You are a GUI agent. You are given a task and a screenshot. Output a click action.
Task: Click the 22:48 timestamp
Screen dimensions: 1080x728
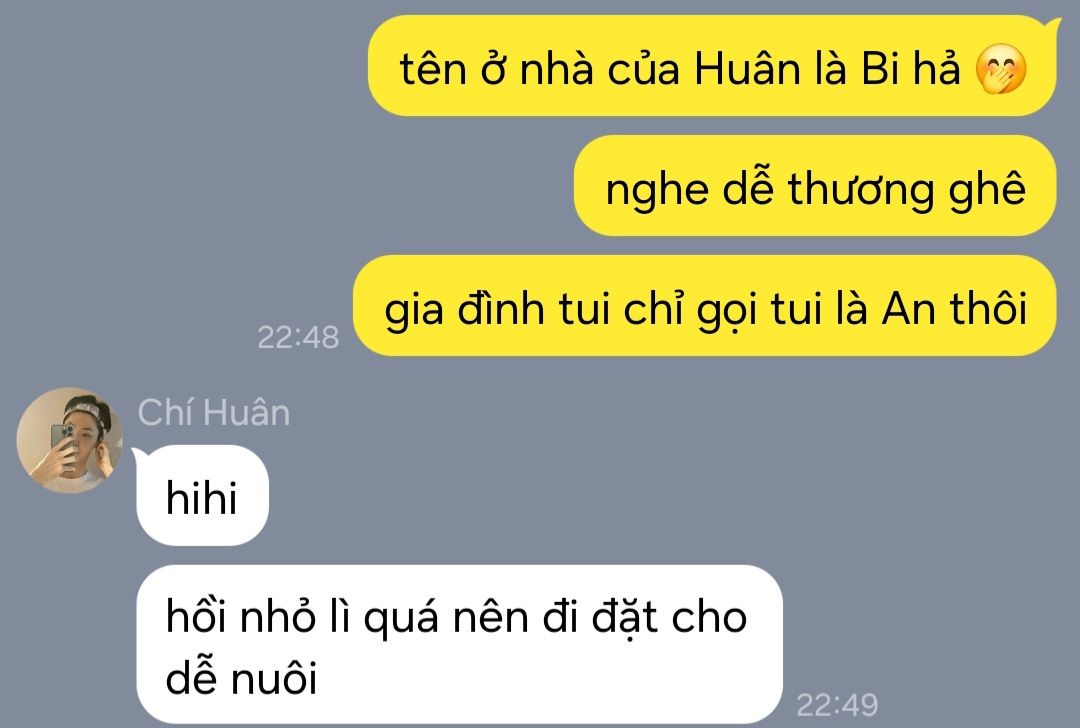coord(298,337)
